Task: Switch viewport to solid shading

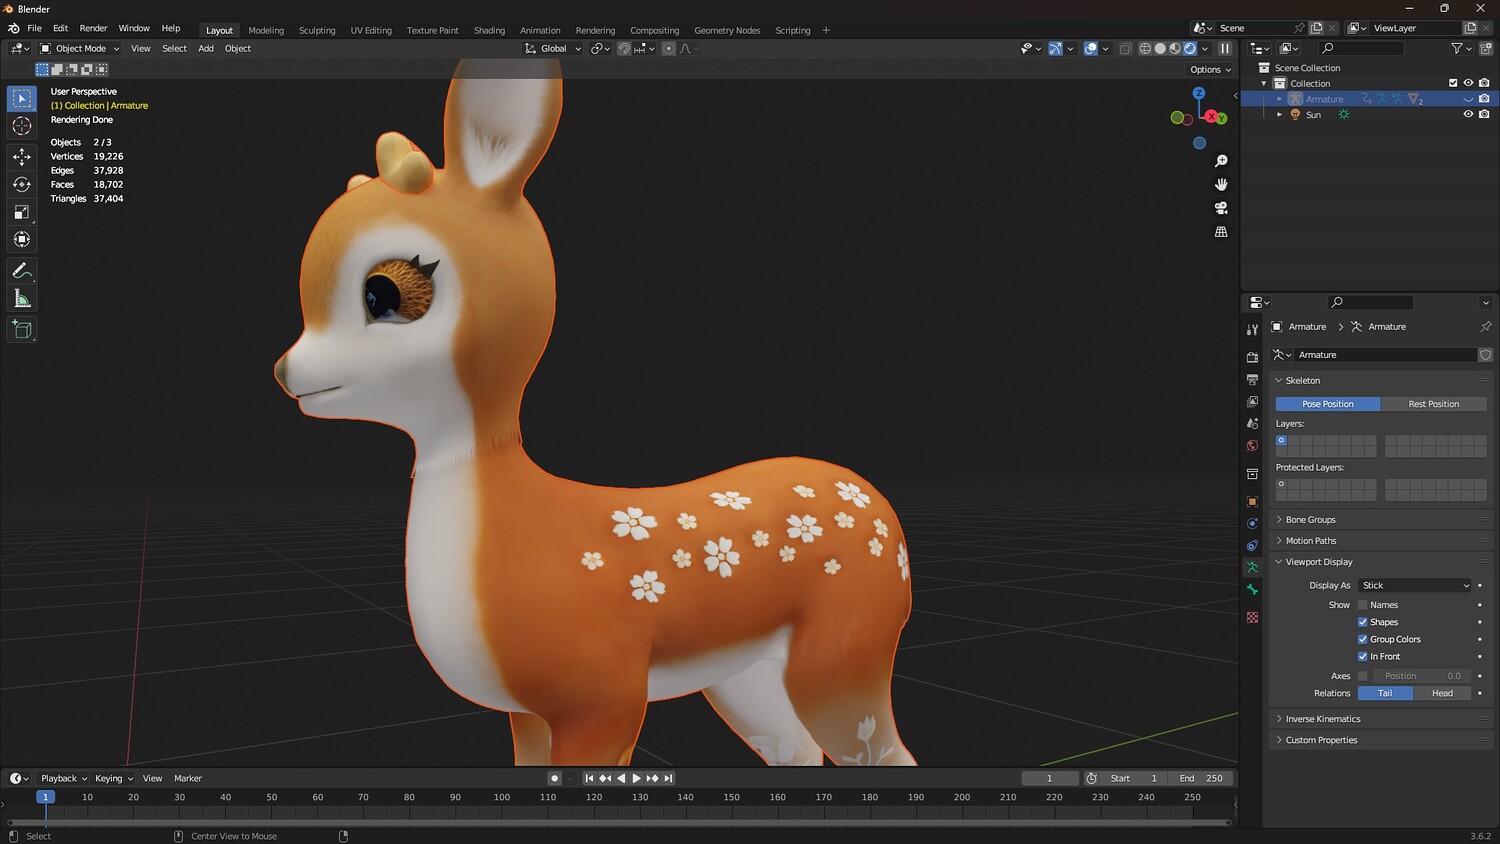Action: coord(1160,48)
